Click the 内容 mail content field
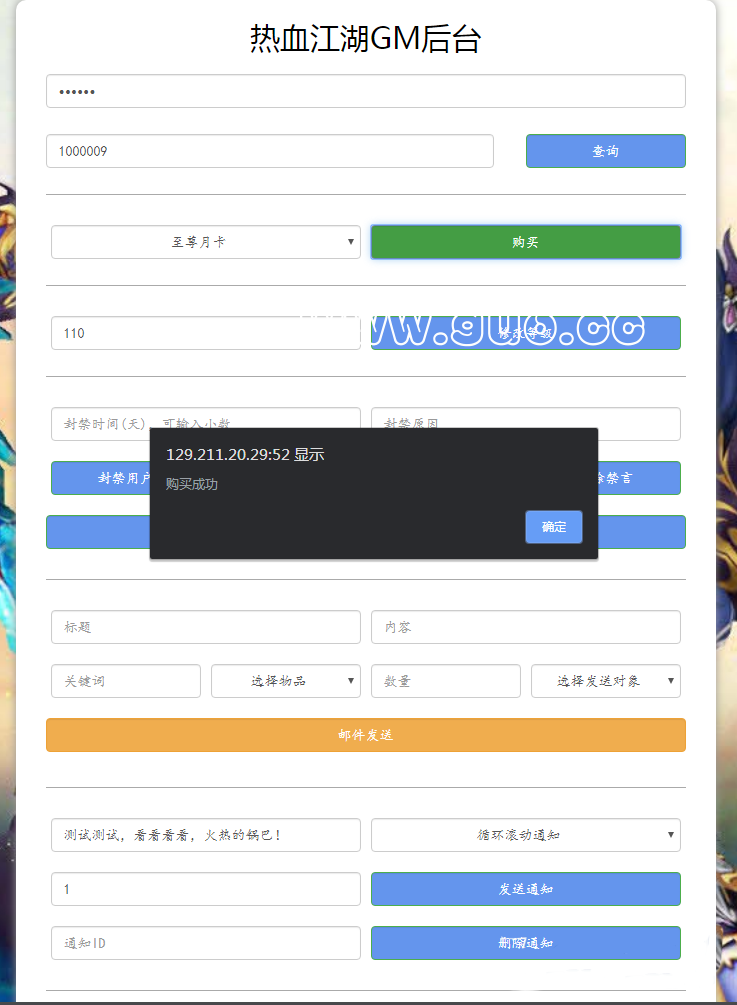 [x=526, y=627]
